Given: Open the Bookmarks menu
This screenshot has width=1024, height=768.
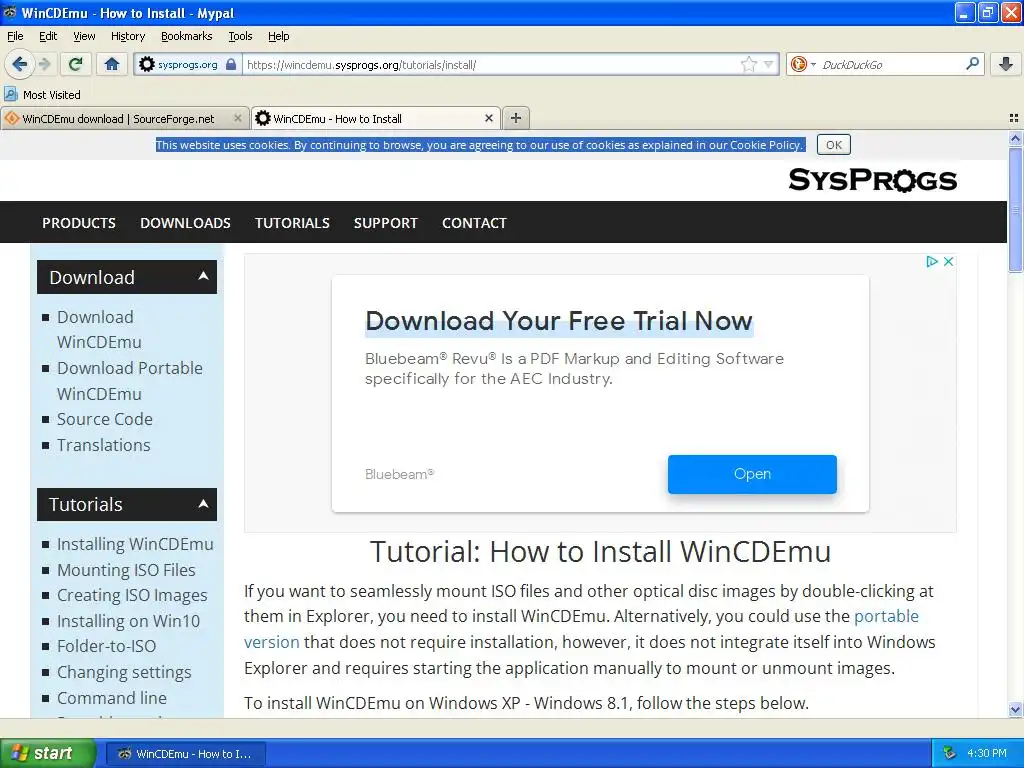Looking at the screenshot, I should click(x=187, y=36).
